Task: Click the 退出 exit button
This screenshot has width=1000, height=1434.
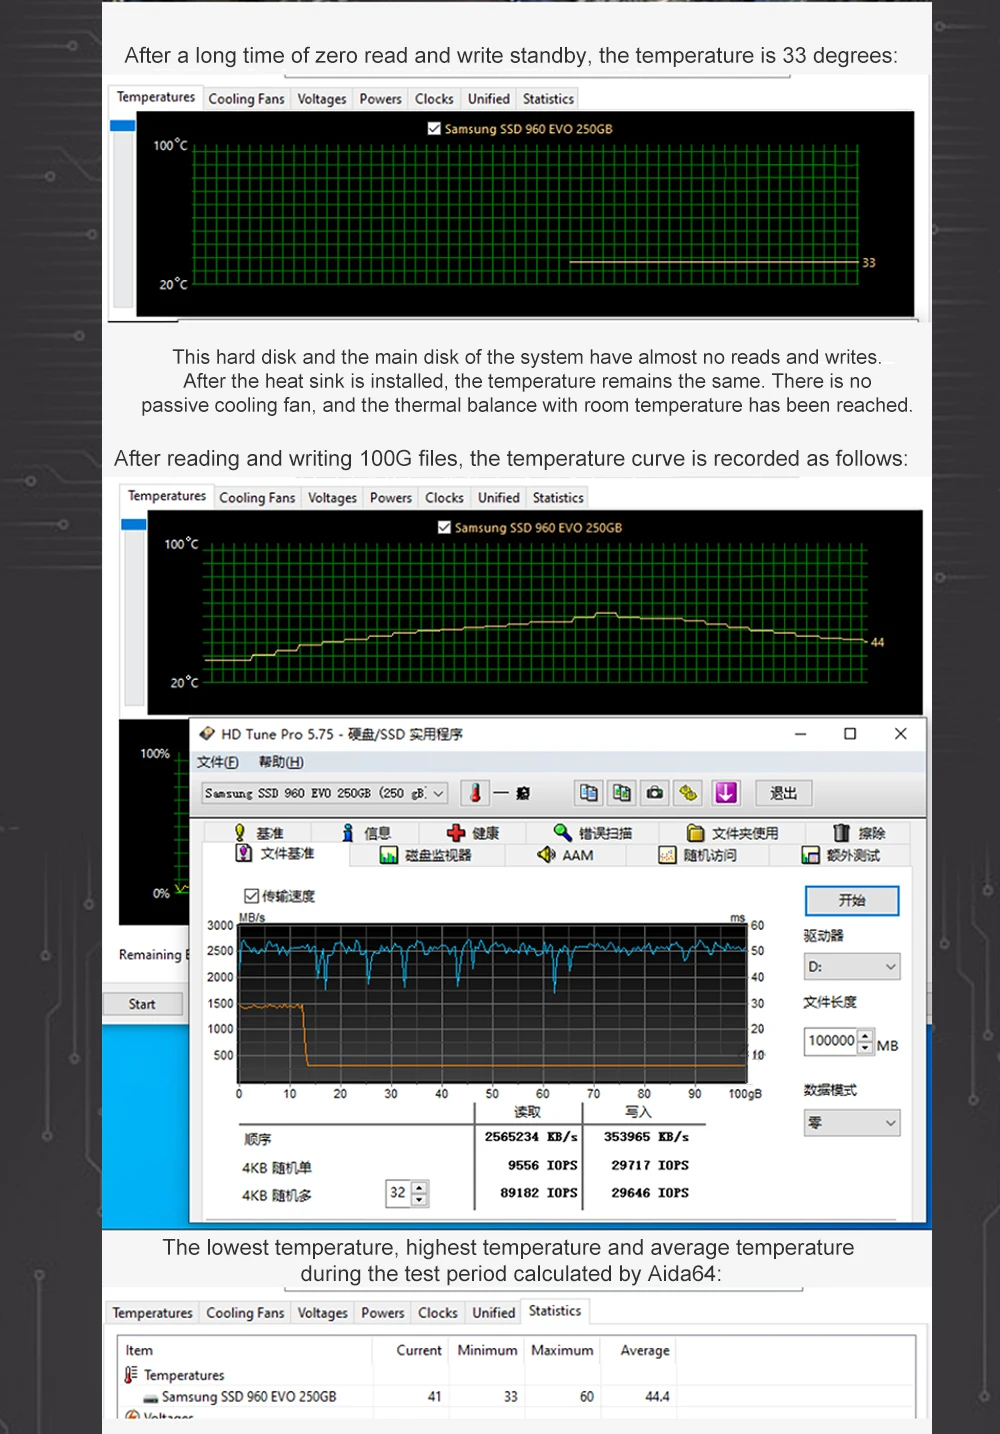Action: coord(783,793)
